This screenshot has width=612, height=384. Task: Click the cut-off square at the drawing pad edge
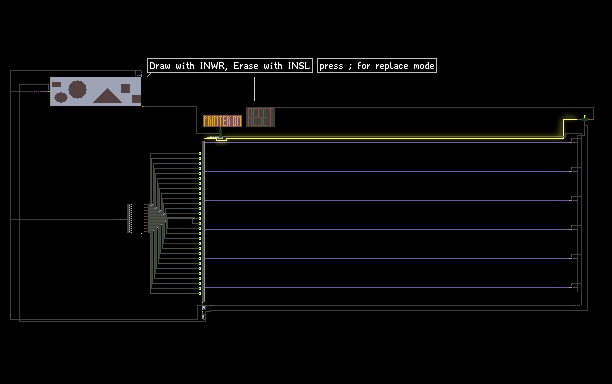(136, 99)
